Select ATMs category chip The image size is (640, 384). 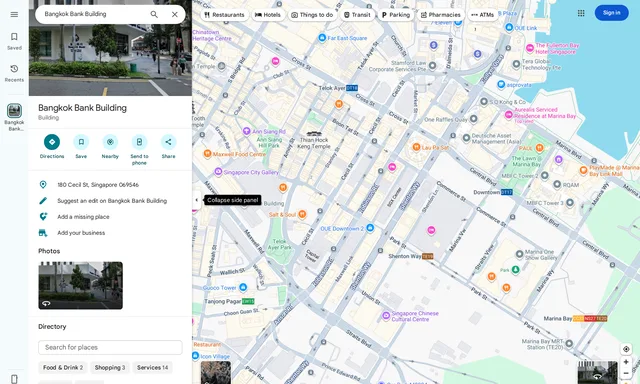[483, 15]
